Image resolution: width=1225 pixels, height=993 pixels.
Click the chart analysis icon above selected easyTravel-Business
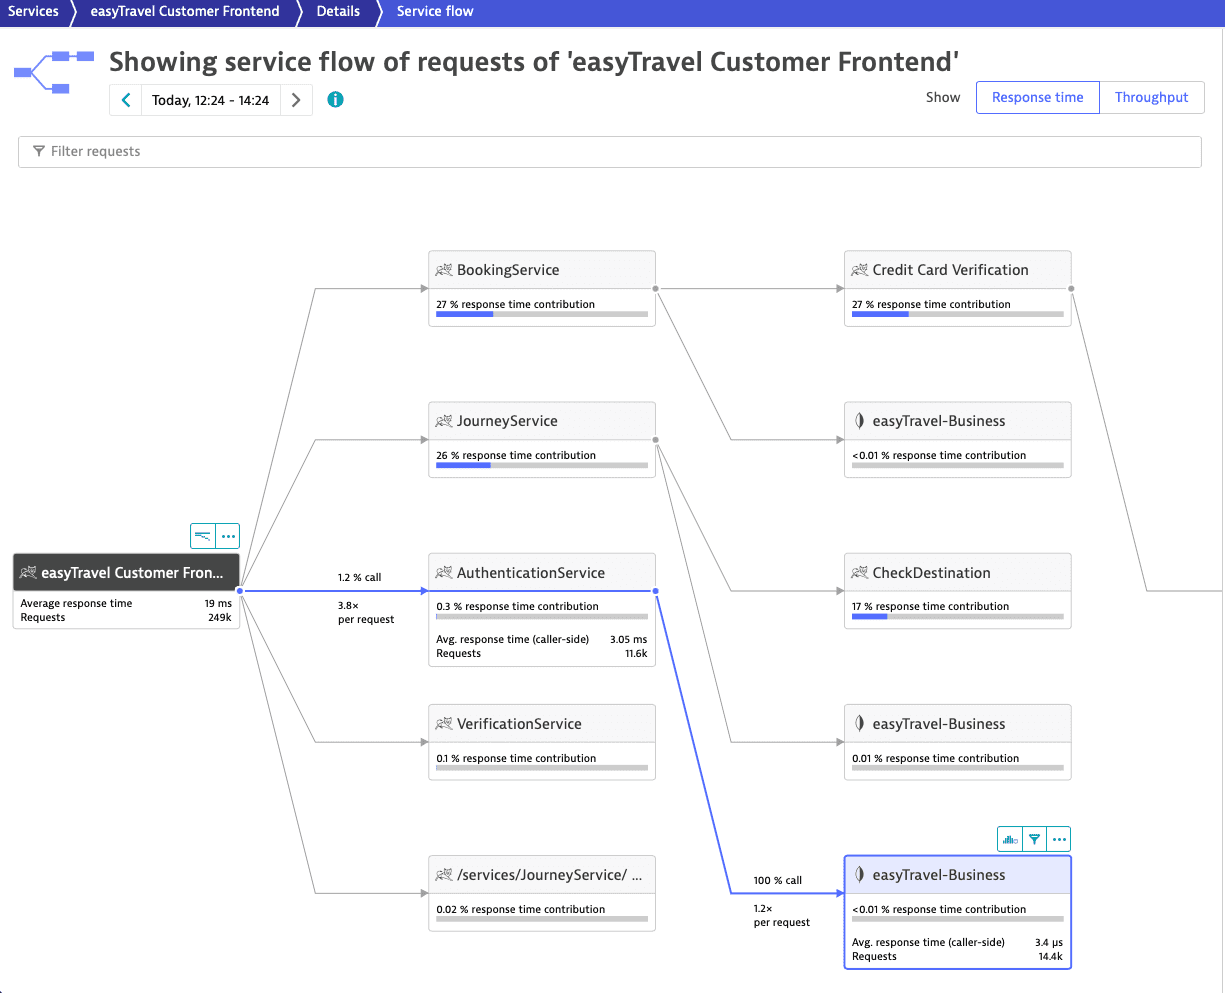click(x=1010, y=839)
